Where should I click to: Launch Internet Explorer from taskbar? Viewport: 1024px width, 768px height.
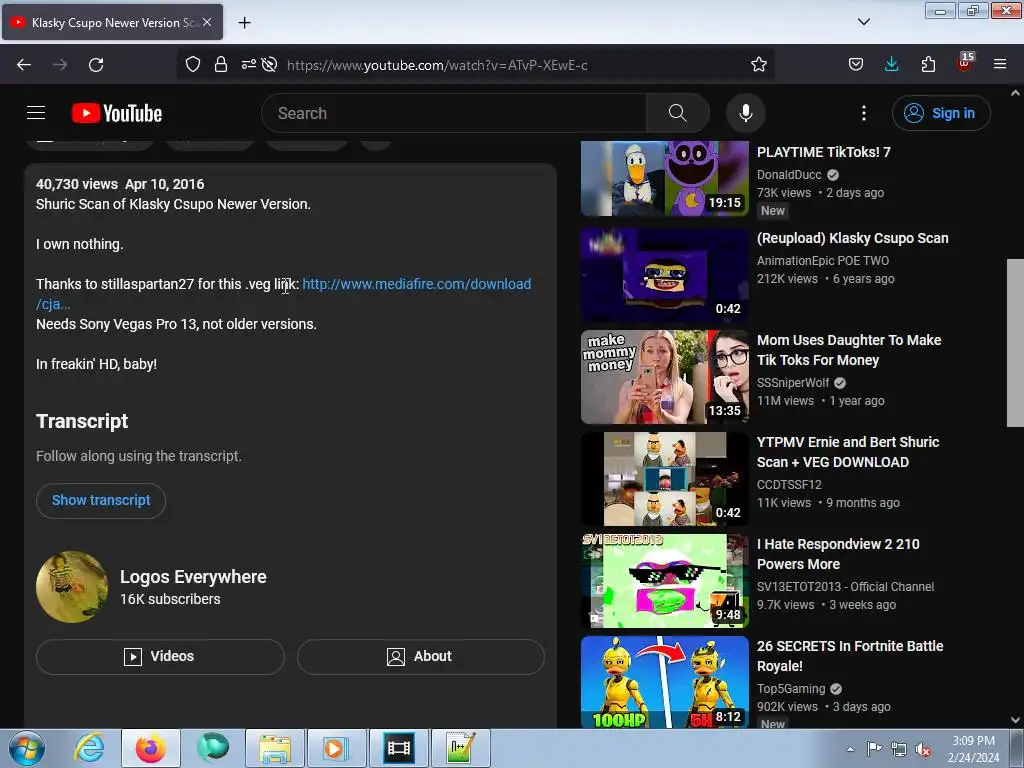coord(89,748)
